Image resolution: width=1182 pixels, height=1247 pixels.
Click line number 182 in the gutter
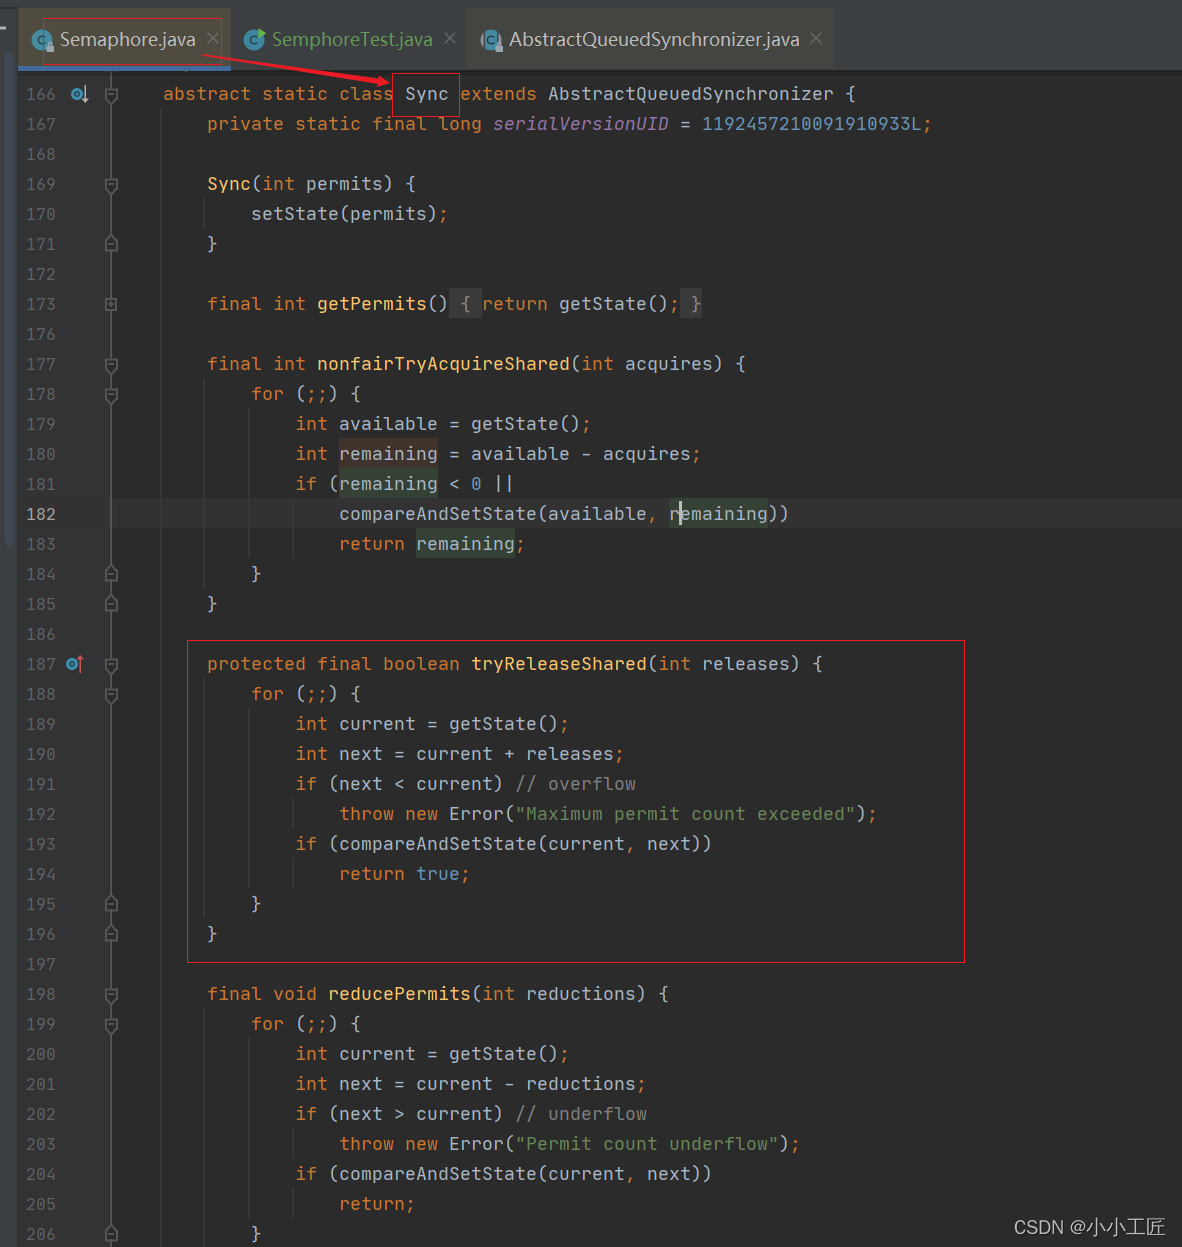tap(41, 514)
